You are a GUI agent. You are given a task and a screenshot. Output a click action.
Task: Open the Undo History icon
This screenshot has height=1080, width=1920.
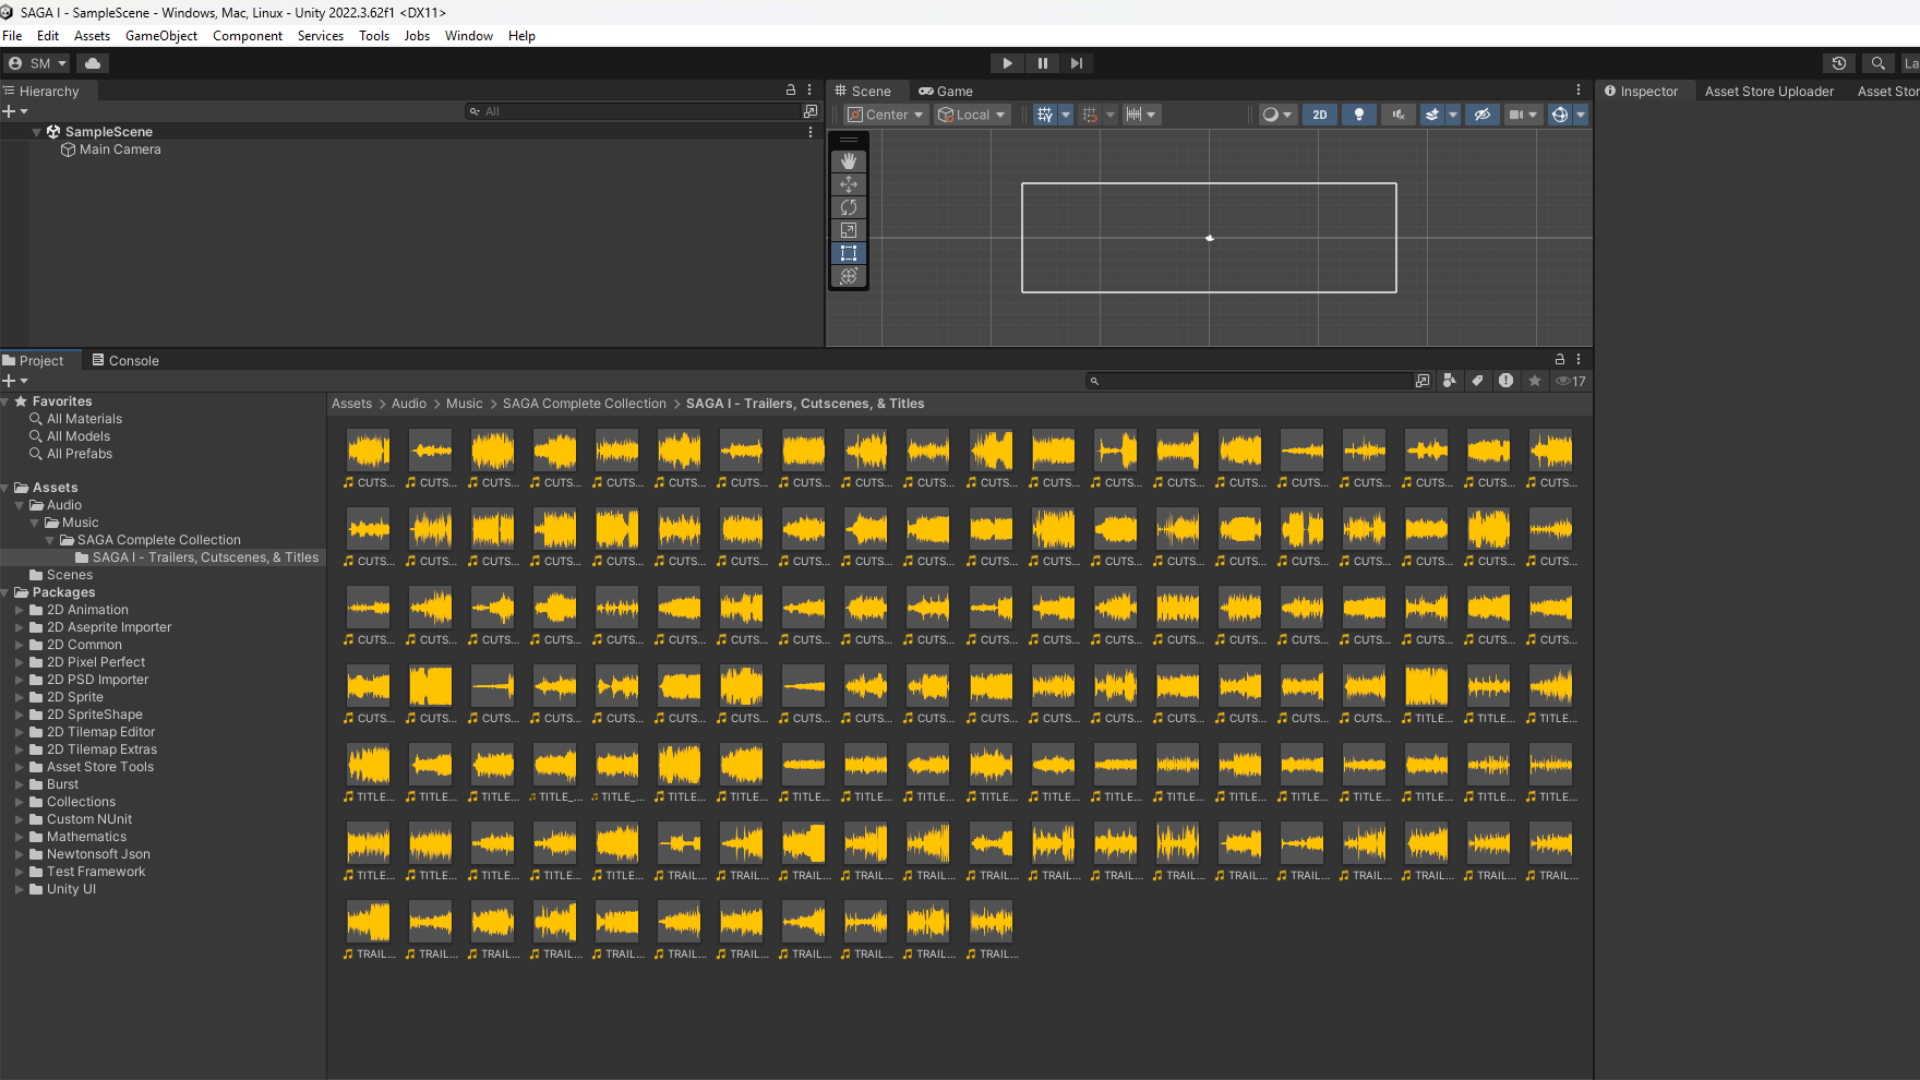pyautogui.click(x=1838, y=63)
